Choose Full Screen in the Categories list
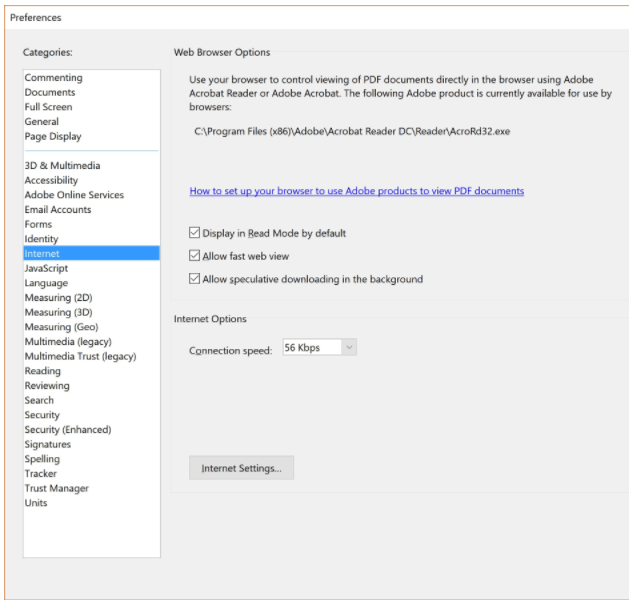 [x=49, y=107]
